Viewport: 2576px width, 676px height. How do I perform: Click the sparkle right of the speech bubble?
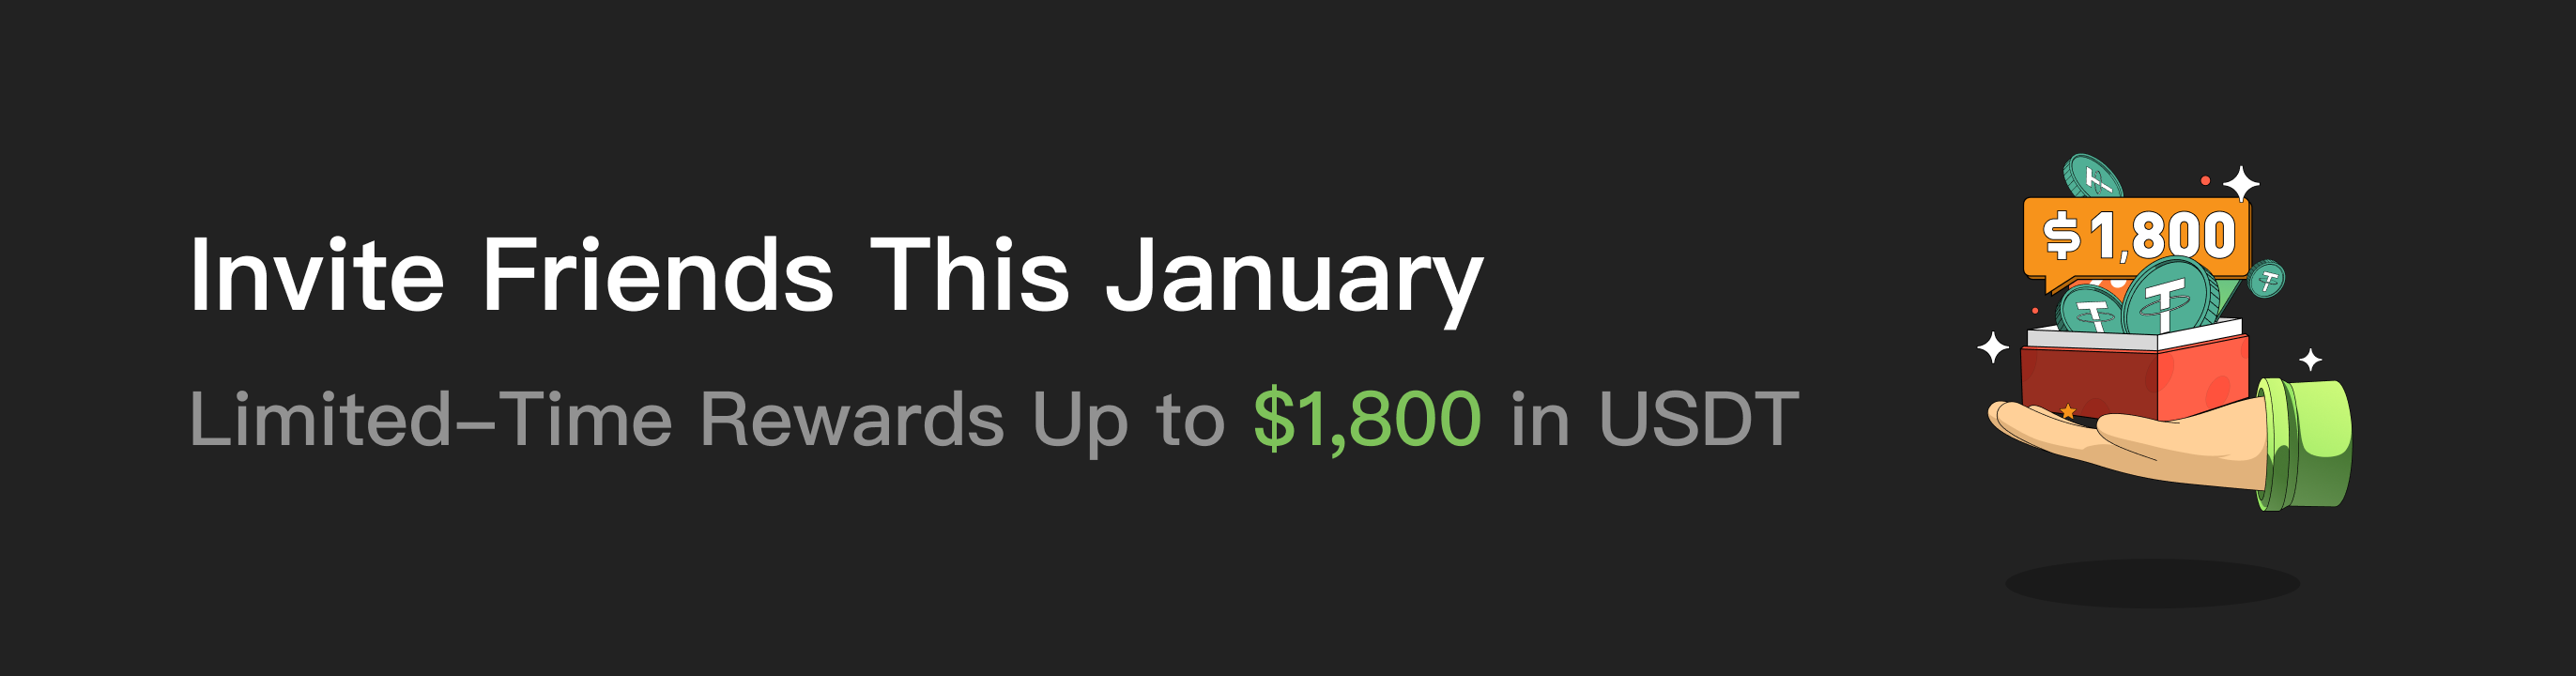[2241, 184]
